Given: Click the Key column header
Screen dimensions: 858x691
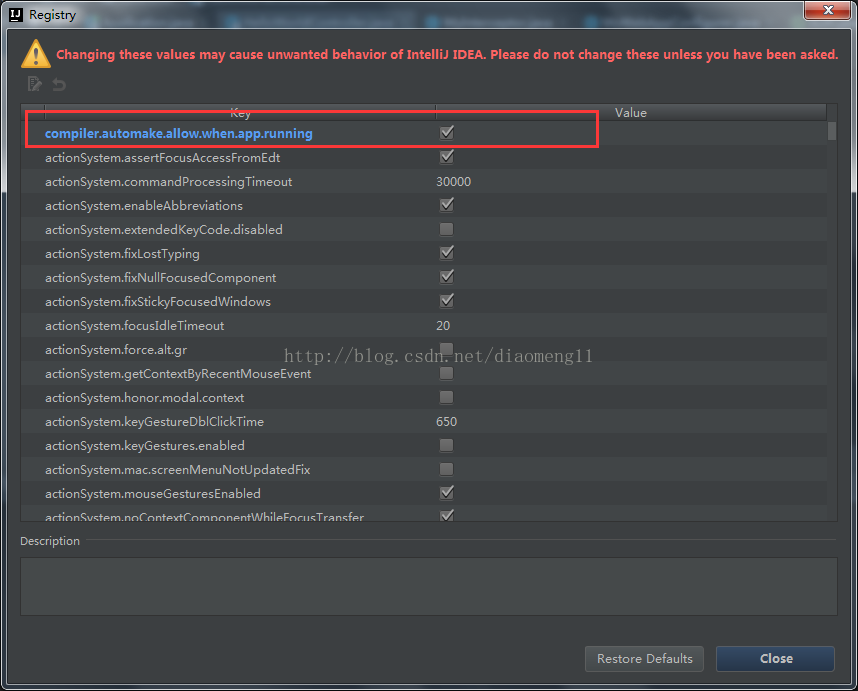Looking at the screenshot, I should [x=240, y=113].
